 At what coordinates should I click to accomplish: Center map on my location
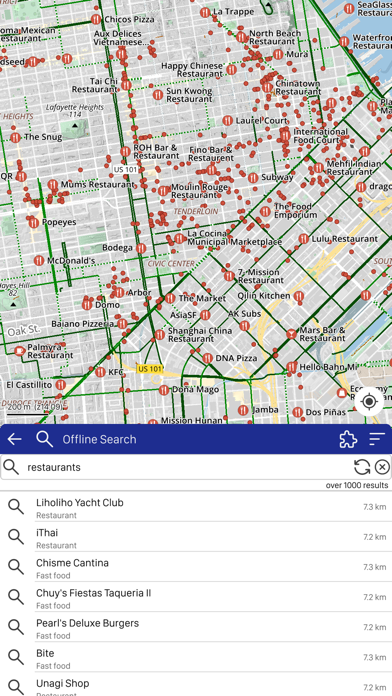click(369, 402)
